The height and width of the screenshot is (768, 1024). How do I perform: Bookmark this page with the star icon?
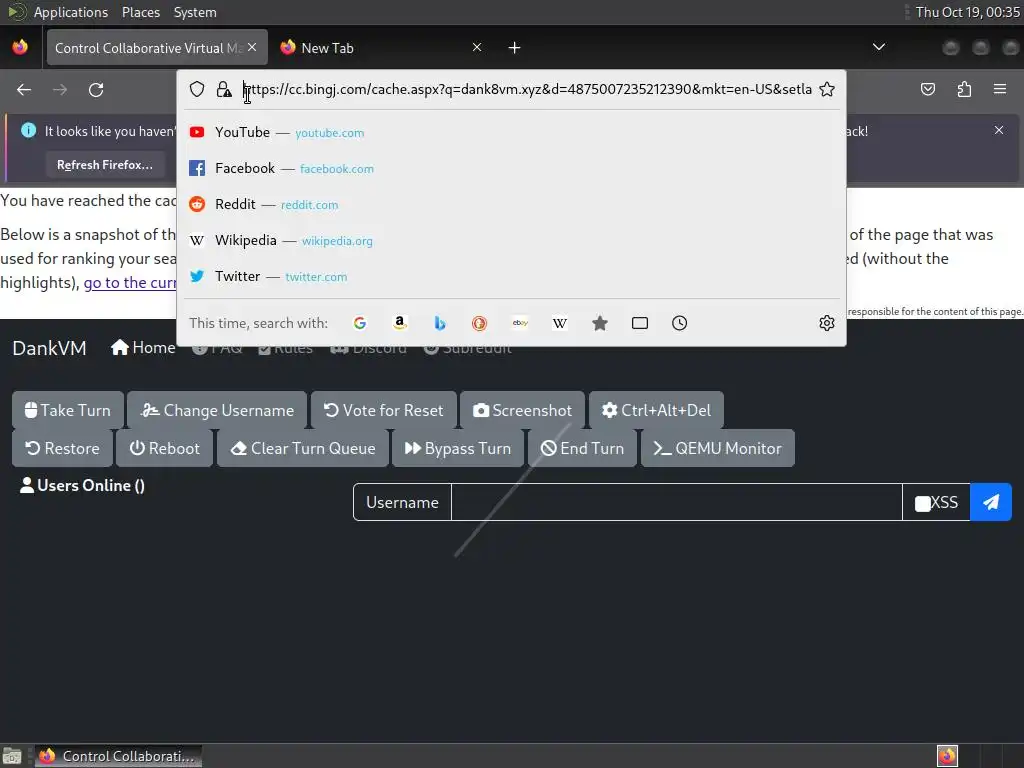pos(827,89)
